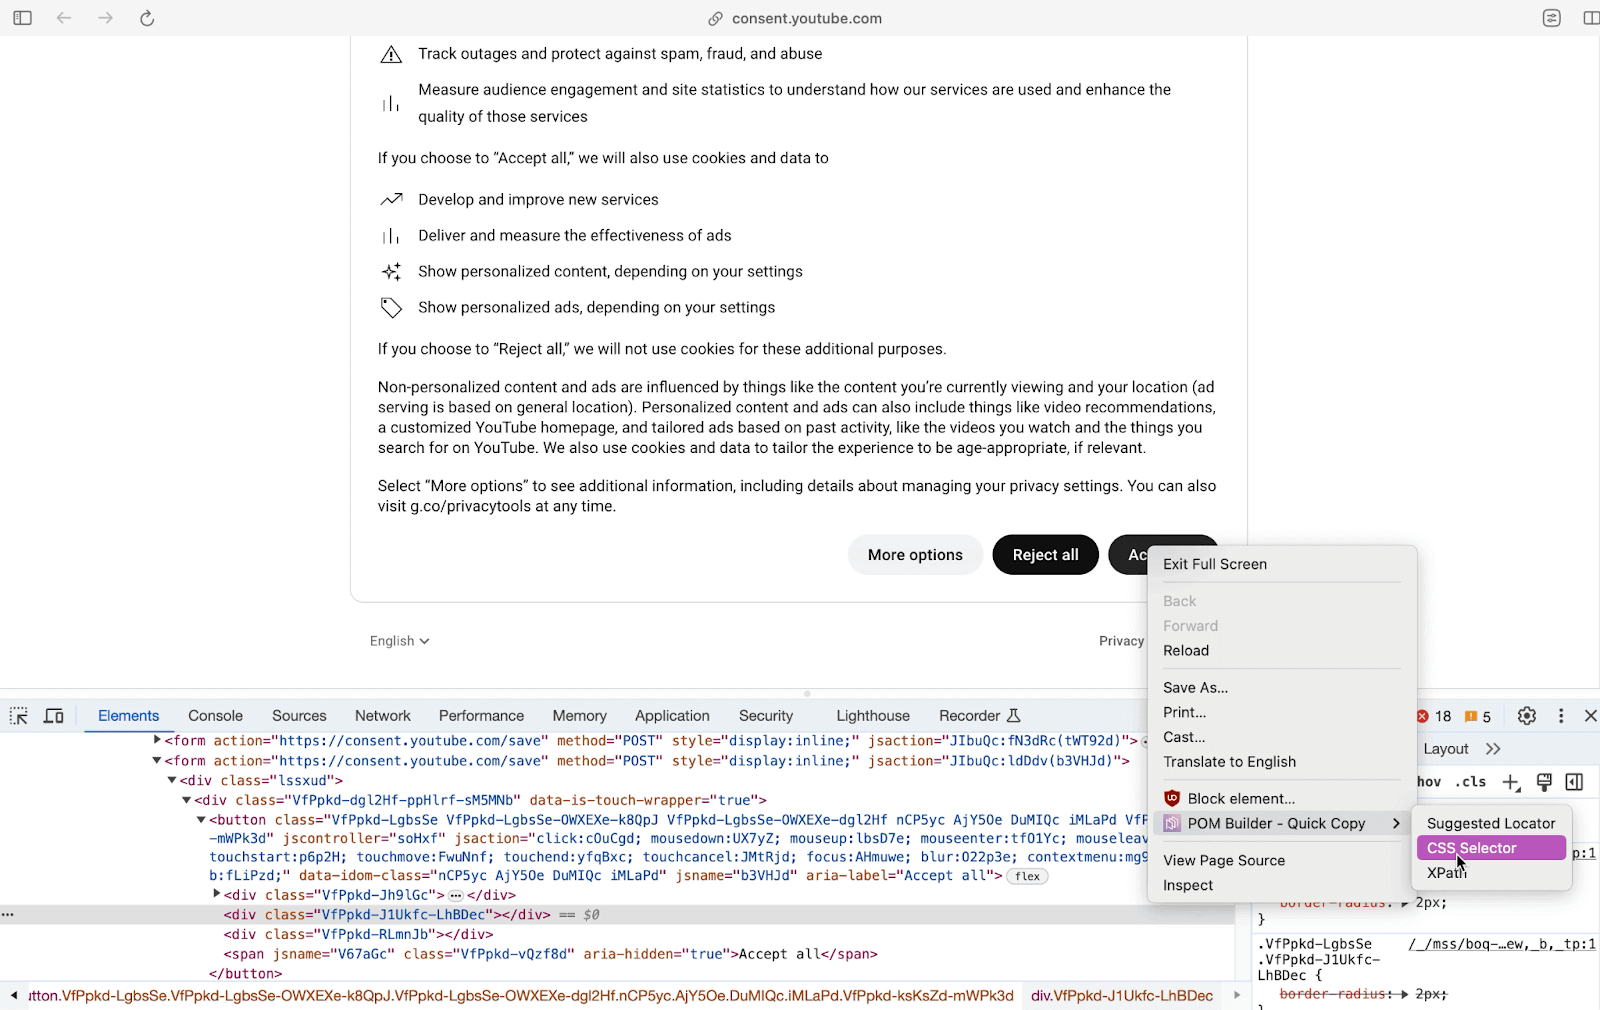Toggle the device emulation toolbar
This screenshot has width=1600, height=1010.
point(54,715)
